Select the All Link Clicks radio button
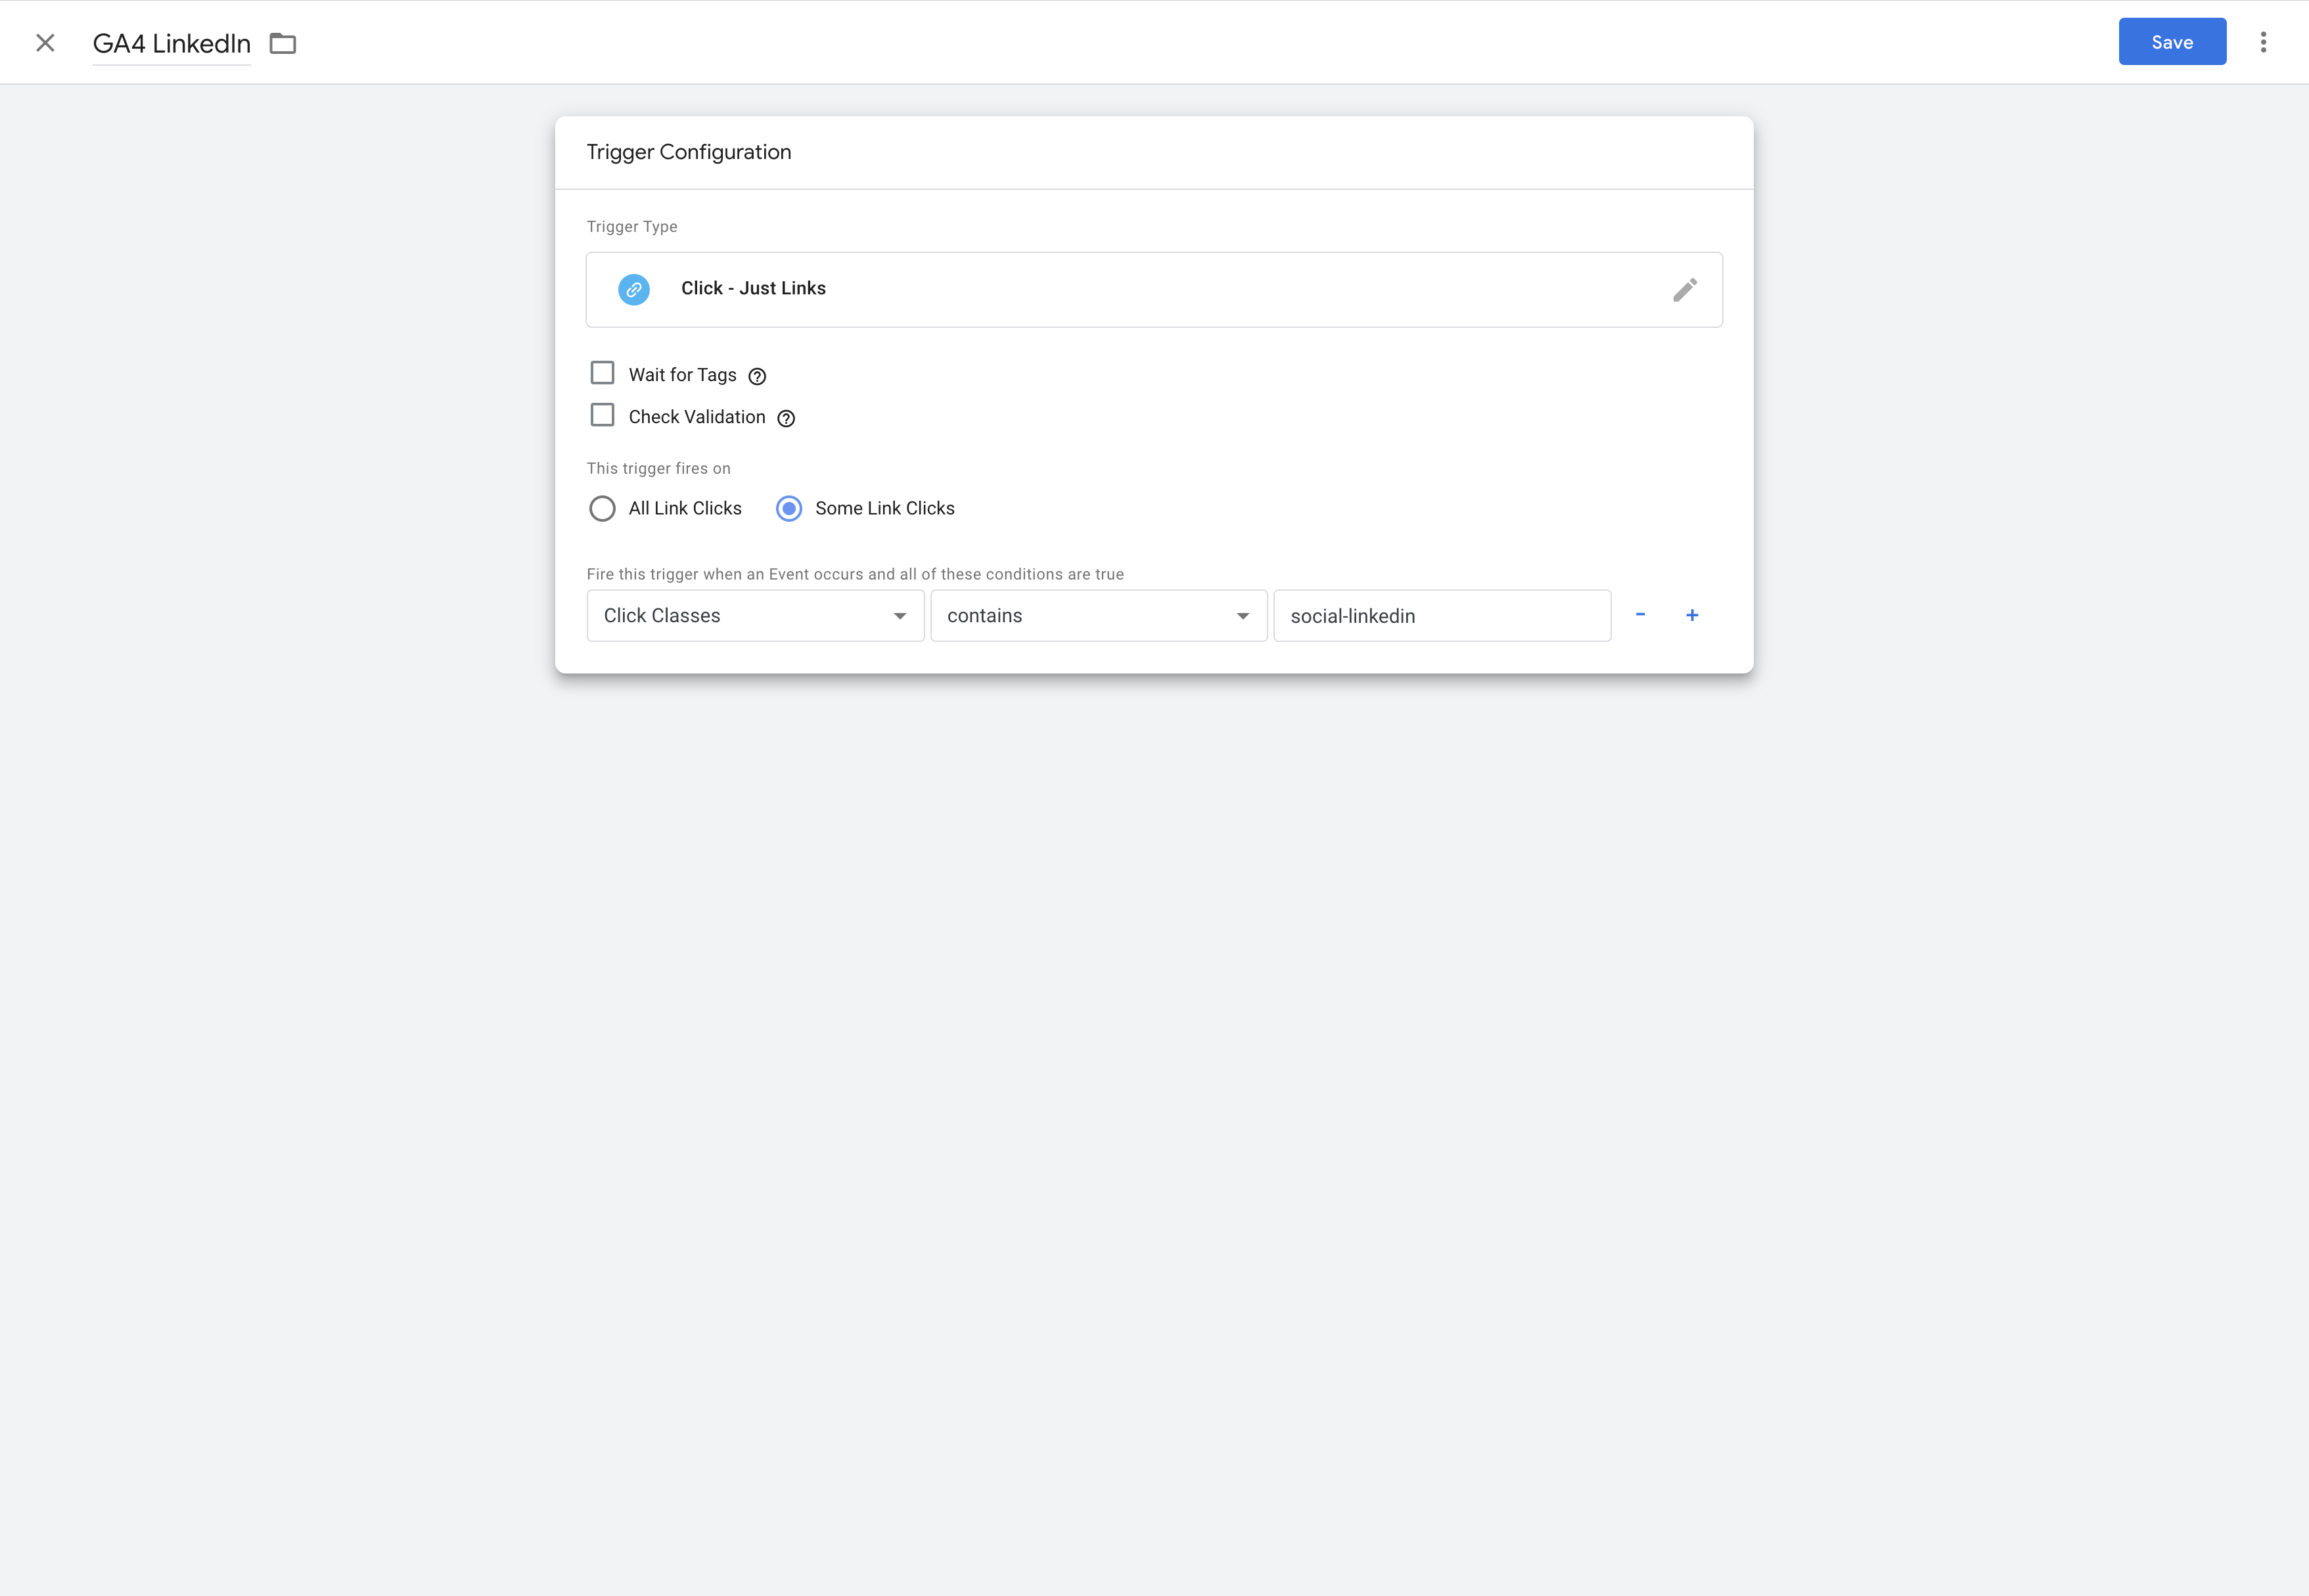The height and width of the screenshot is (1596, 2309). 602,509
